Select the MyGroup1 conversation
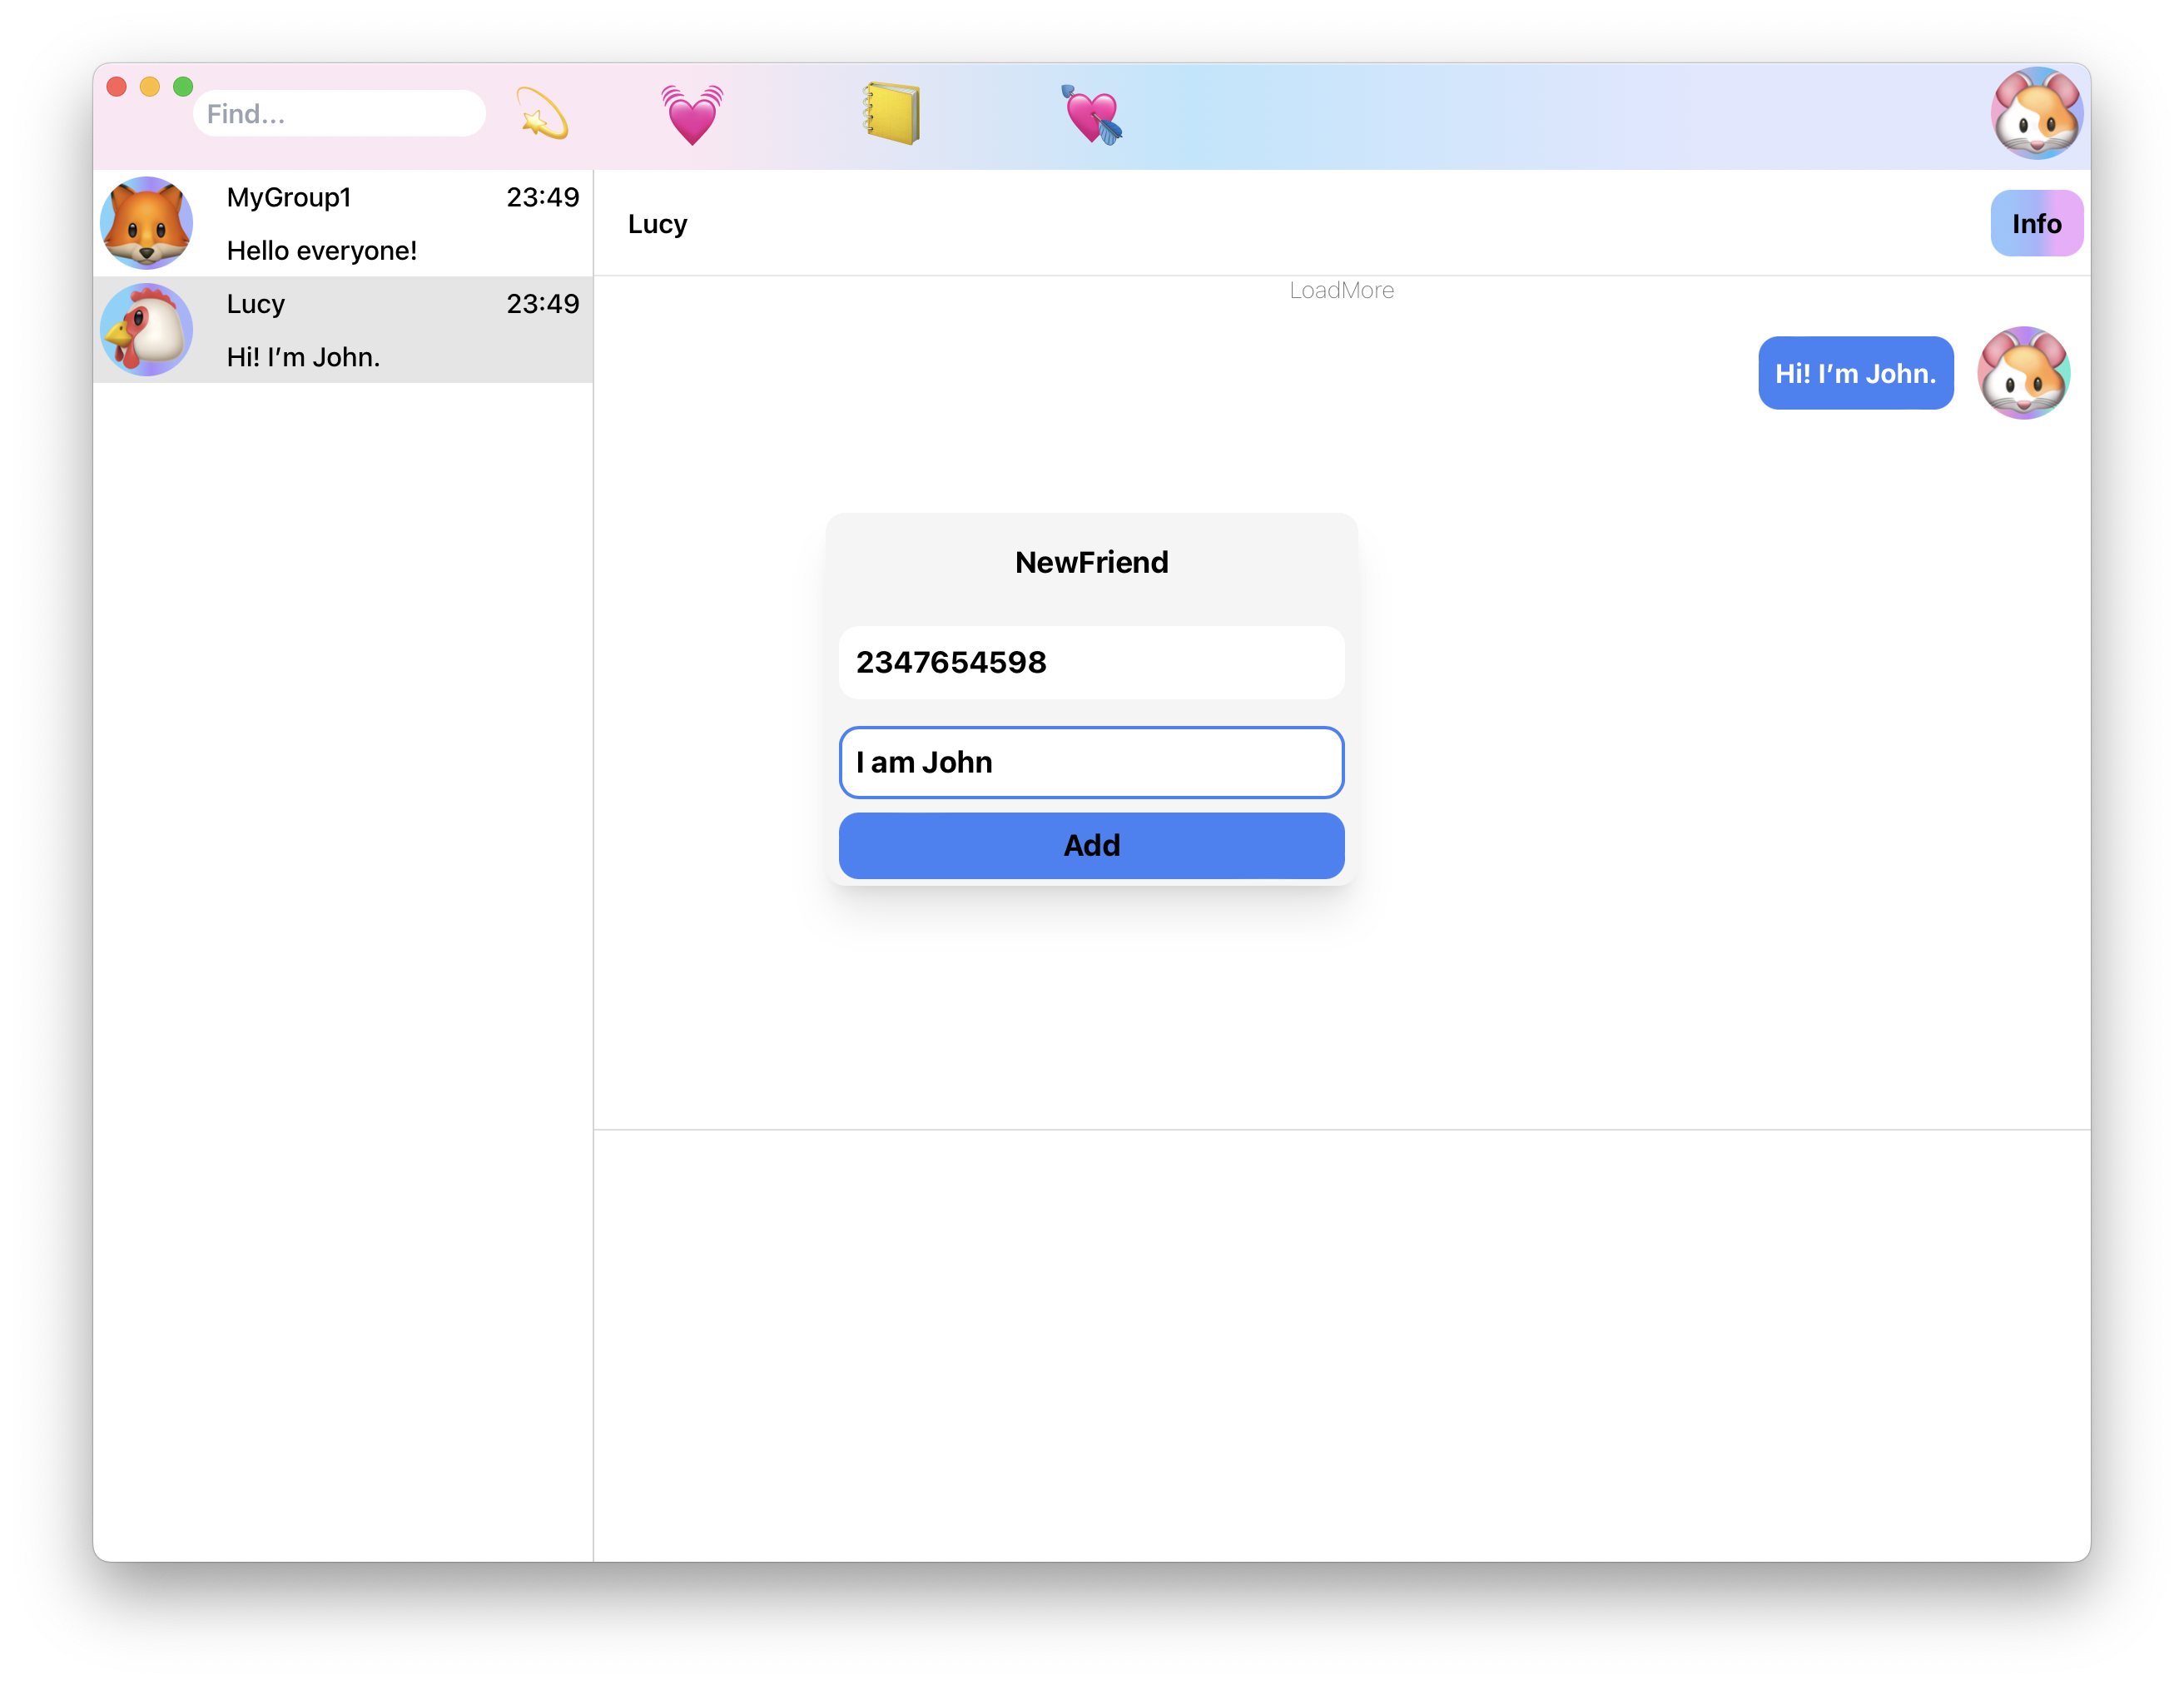Viewport: 2184px width, 1685px height. click(400, 223)
